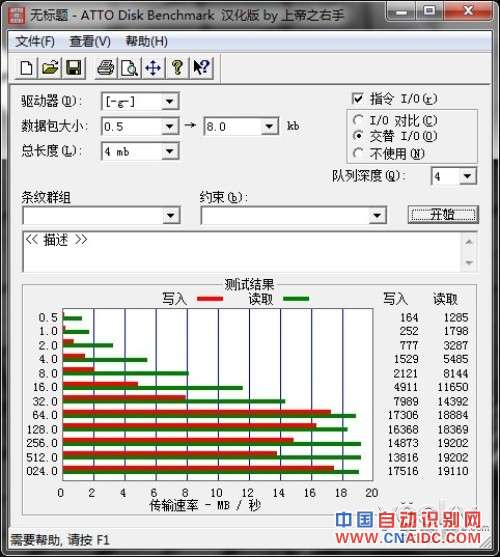
Task: Click the description box scroll down arrow
Action: [469, 263]
